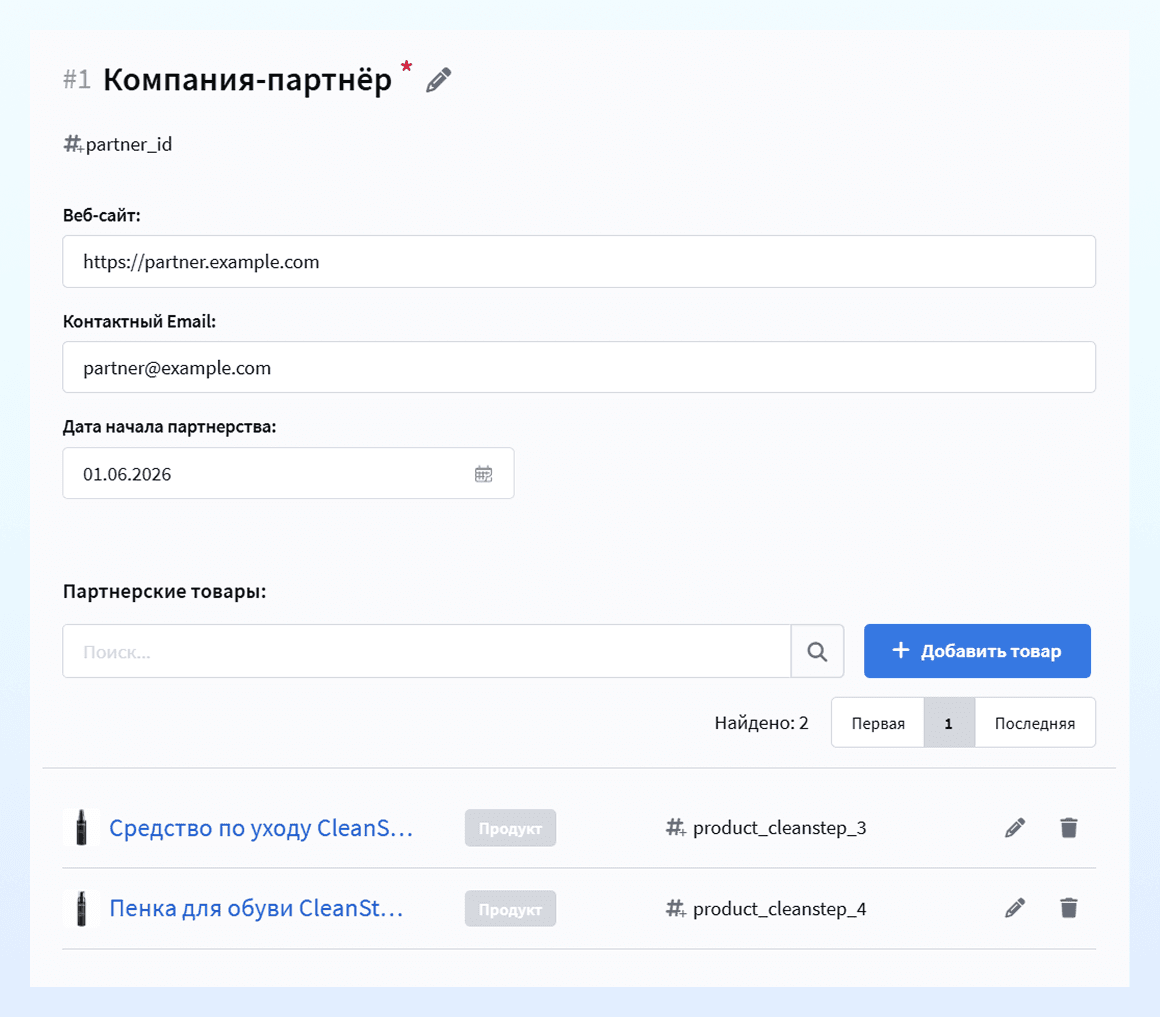Screen dimensions: 1160x1017
Task: Open the Средство по уходу CleanS… link
Action: 260,828
